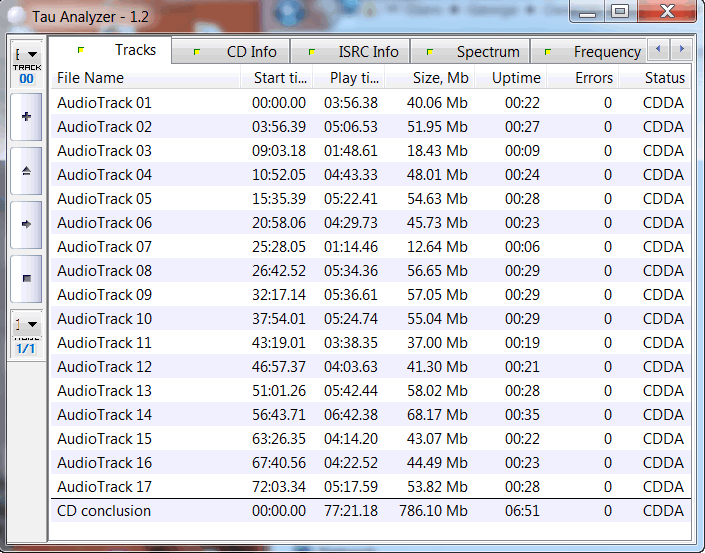Select AudioTrack 01 row
The width and height of the screenshot is (705, 553).
coord(105,103)
